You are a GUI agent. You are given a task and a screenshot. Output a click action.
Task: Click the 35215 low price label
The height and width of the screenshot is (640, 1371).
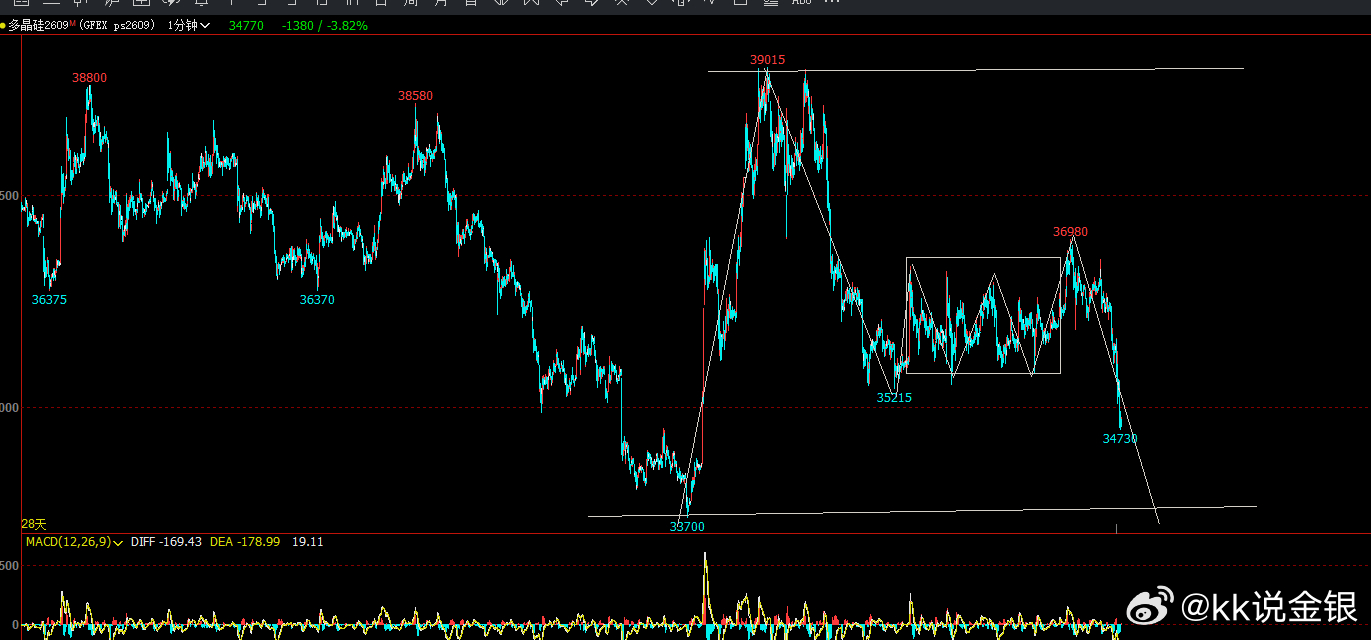pos(894,398)
